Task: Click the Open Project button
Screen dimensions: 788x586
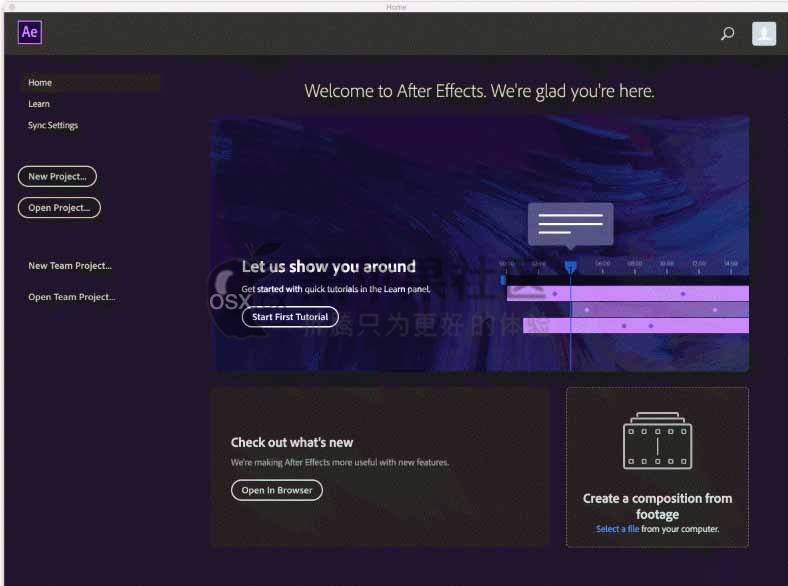Action: 59,208
